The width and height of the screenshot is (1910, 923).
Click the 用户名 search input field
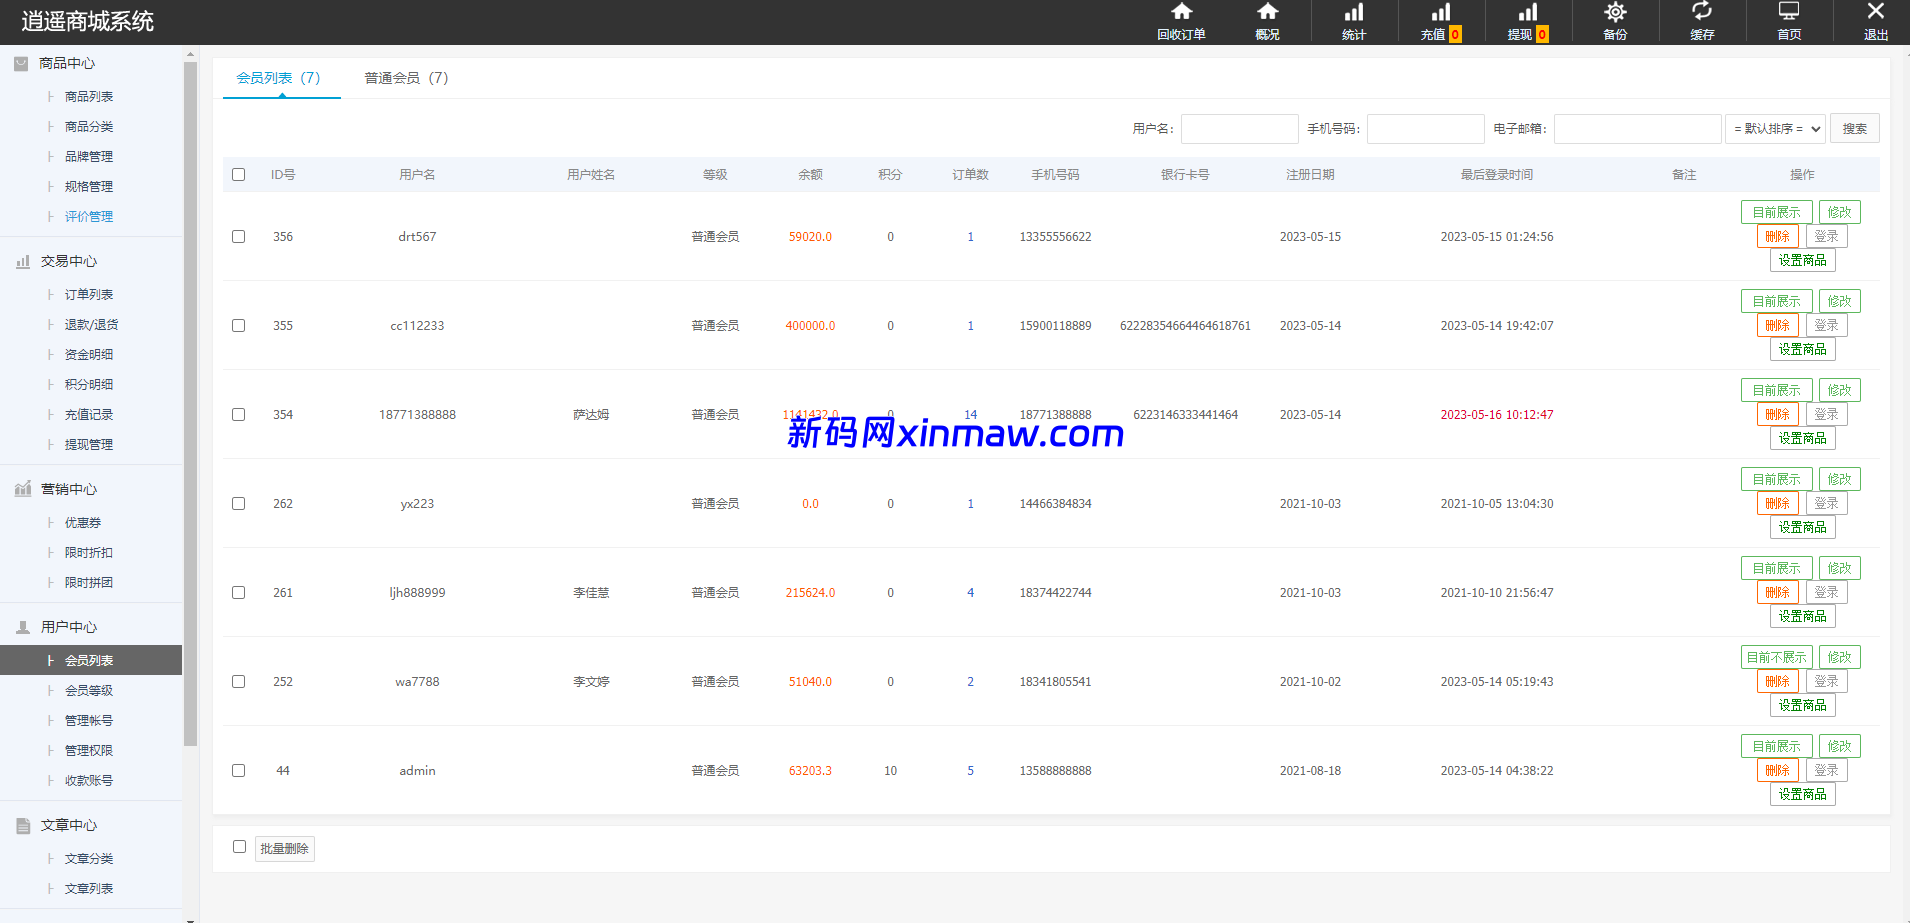click(1239, 129)
